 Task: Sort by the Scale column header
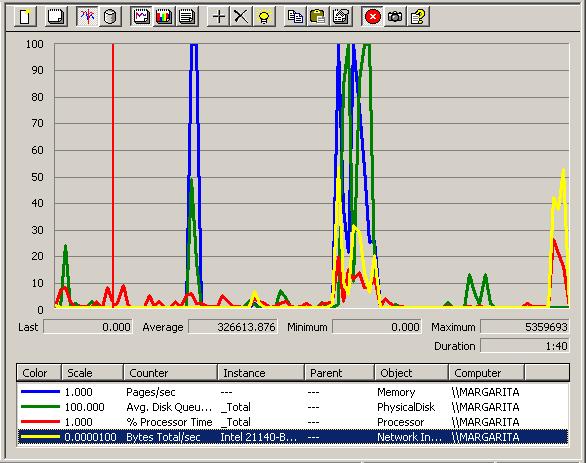coord(92,373)
